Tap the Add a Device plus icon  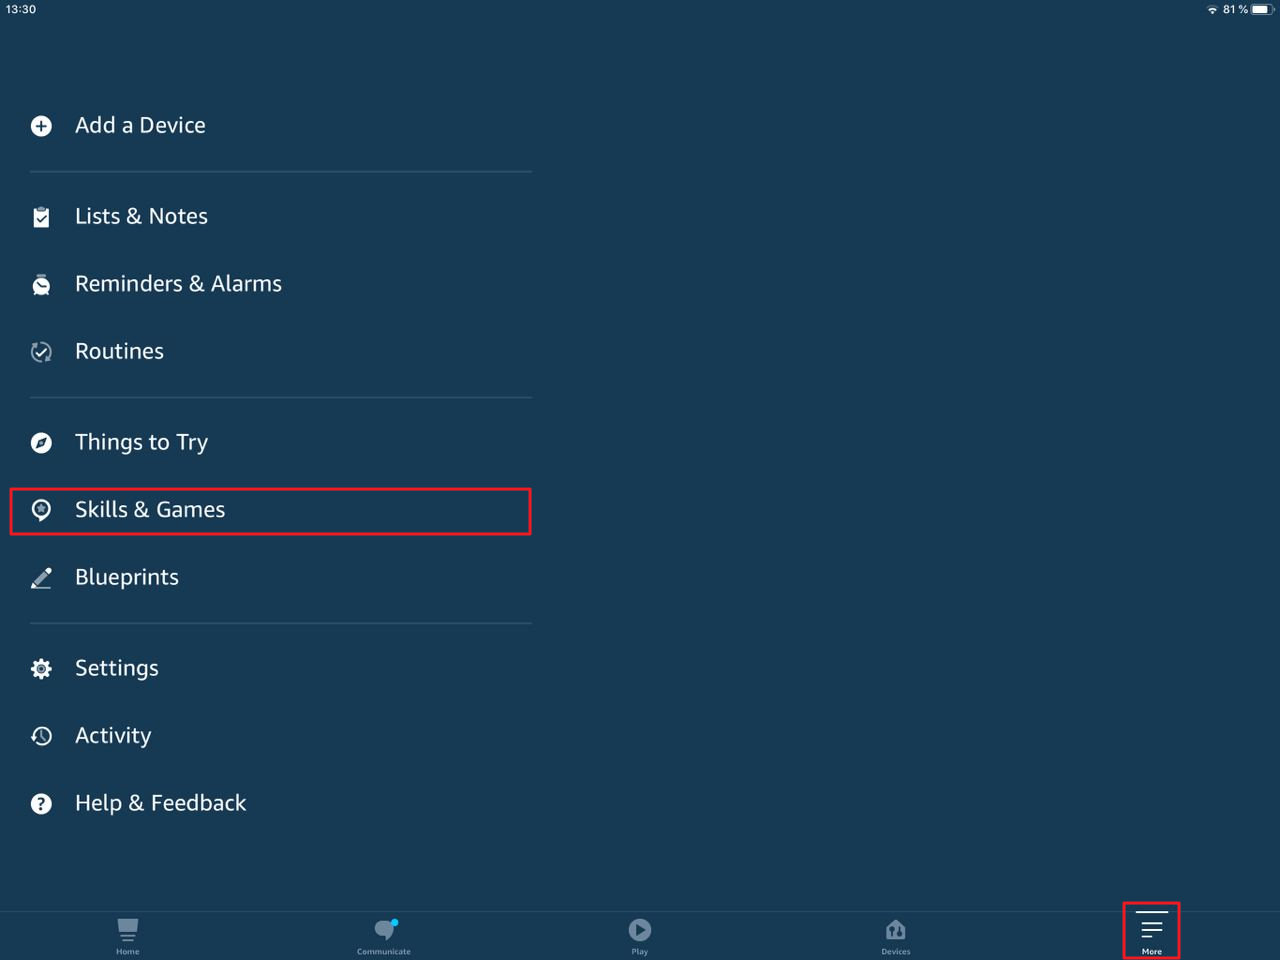pos(41,126)
